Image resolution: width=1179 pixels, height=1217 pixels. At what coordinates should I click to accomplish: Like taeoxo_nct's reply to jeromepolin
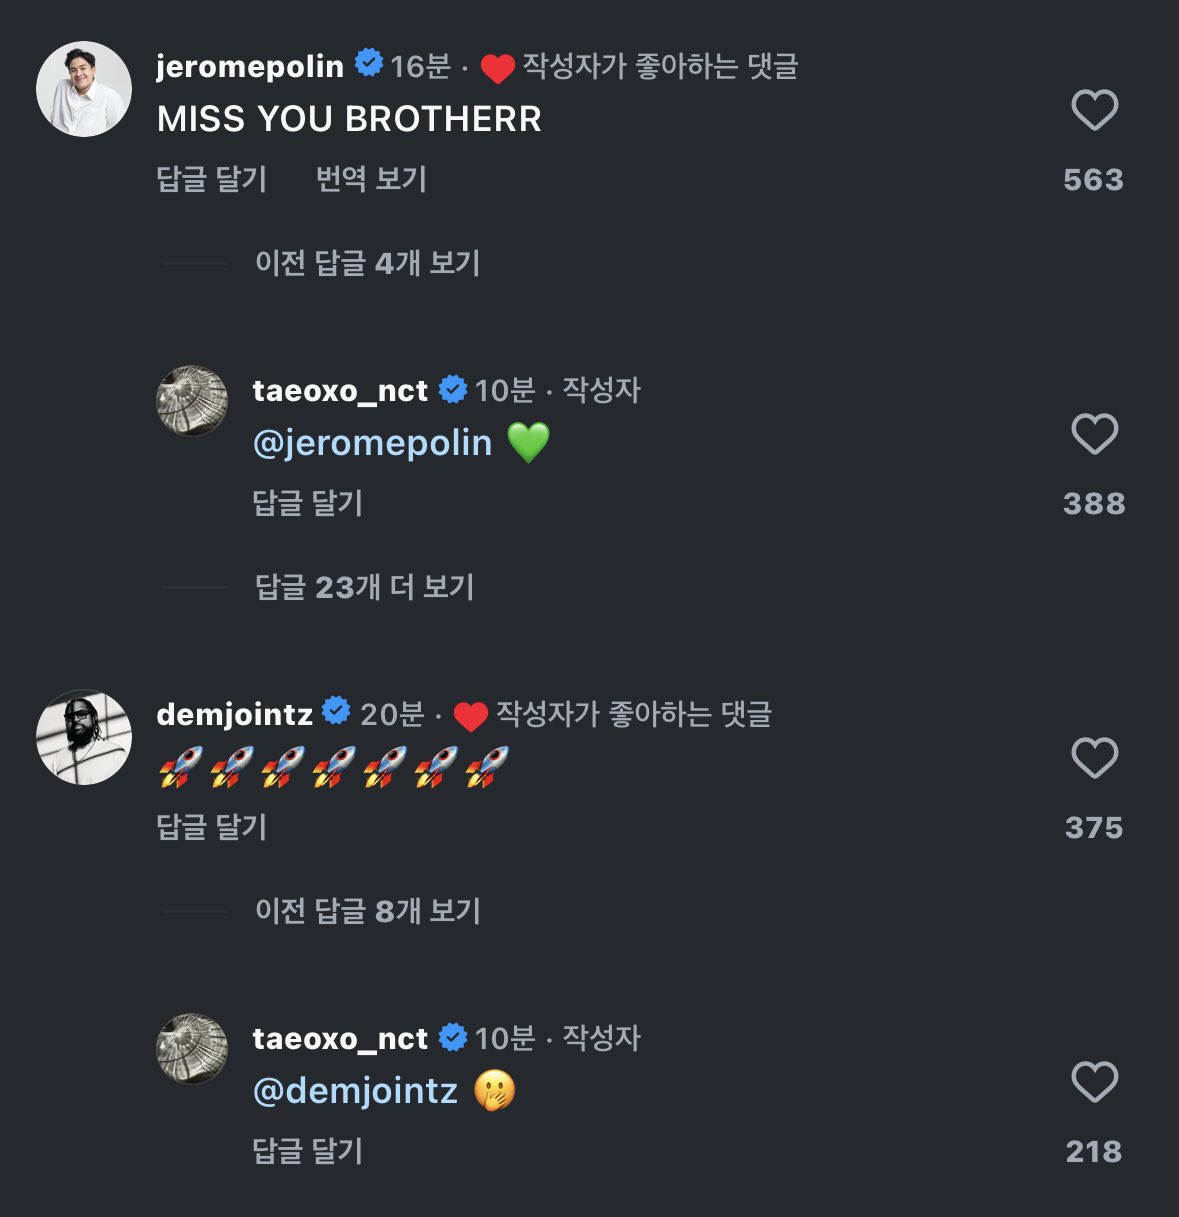click(x=1094, y=434)
